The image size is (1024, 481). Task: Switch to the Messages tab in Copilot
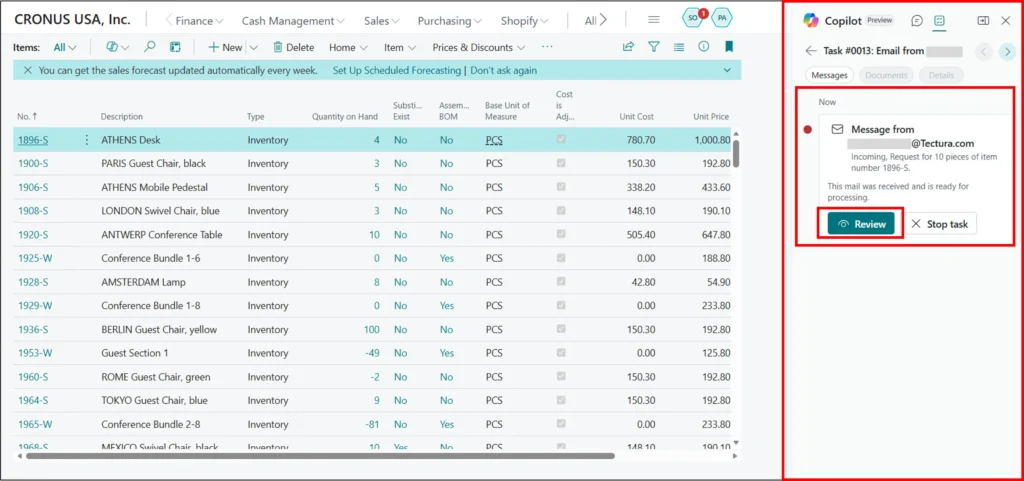point(829,75)
